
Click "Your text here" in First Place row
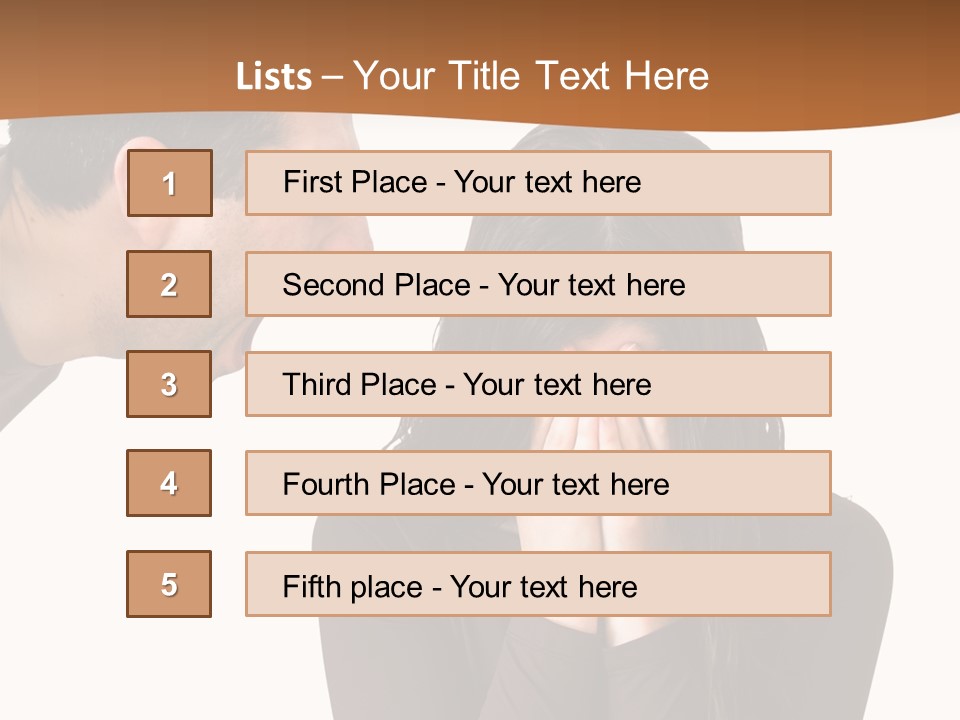[x=547, y=182]
